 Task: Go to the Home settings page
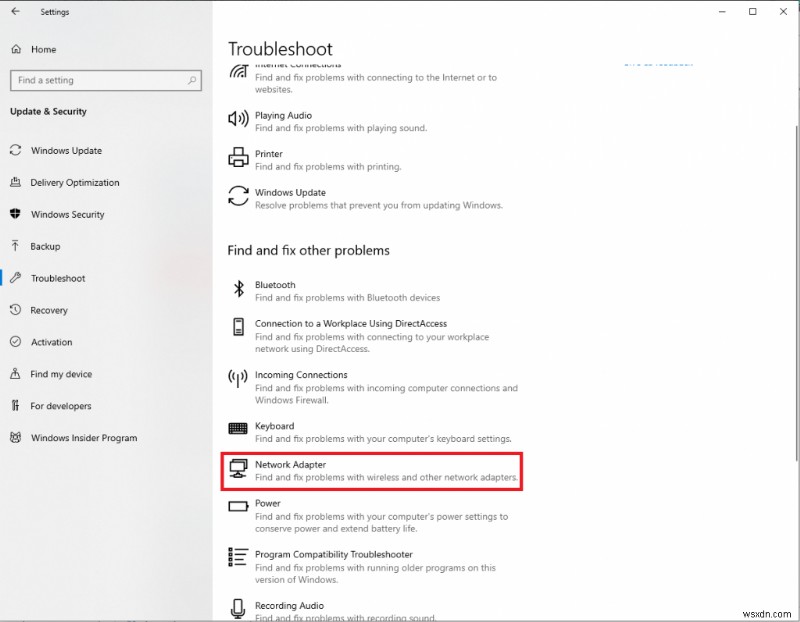coord(41,49)
